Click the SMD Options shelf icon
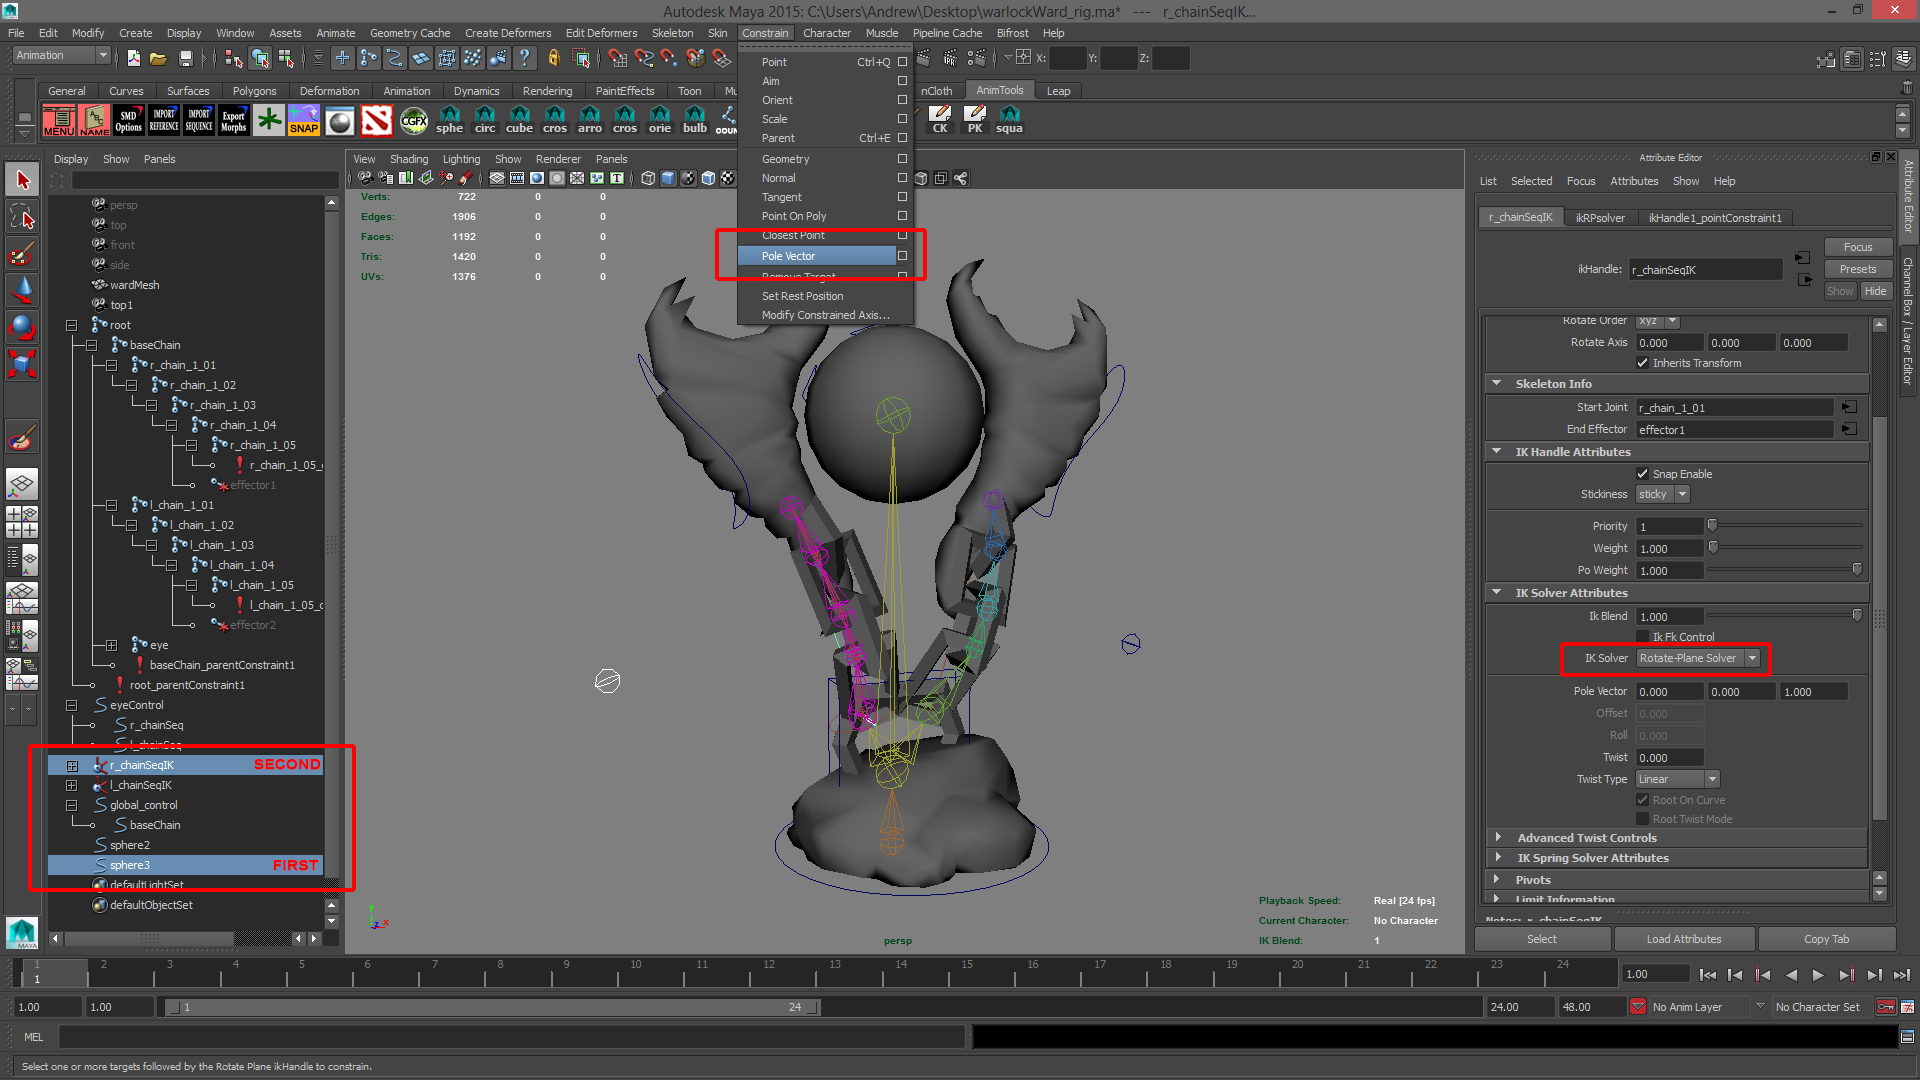The height and width of the screenshot is (1080, 1920). pos(128,121)
